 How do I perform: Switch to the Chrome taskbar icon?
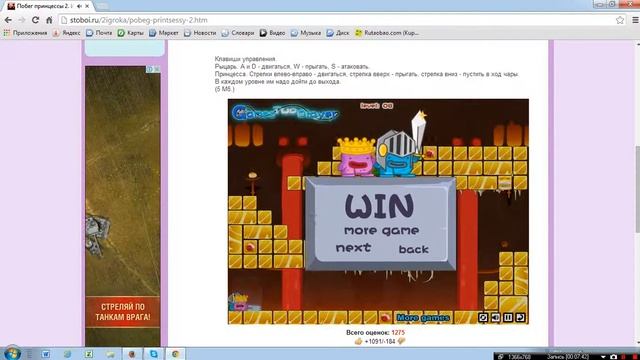176,354
